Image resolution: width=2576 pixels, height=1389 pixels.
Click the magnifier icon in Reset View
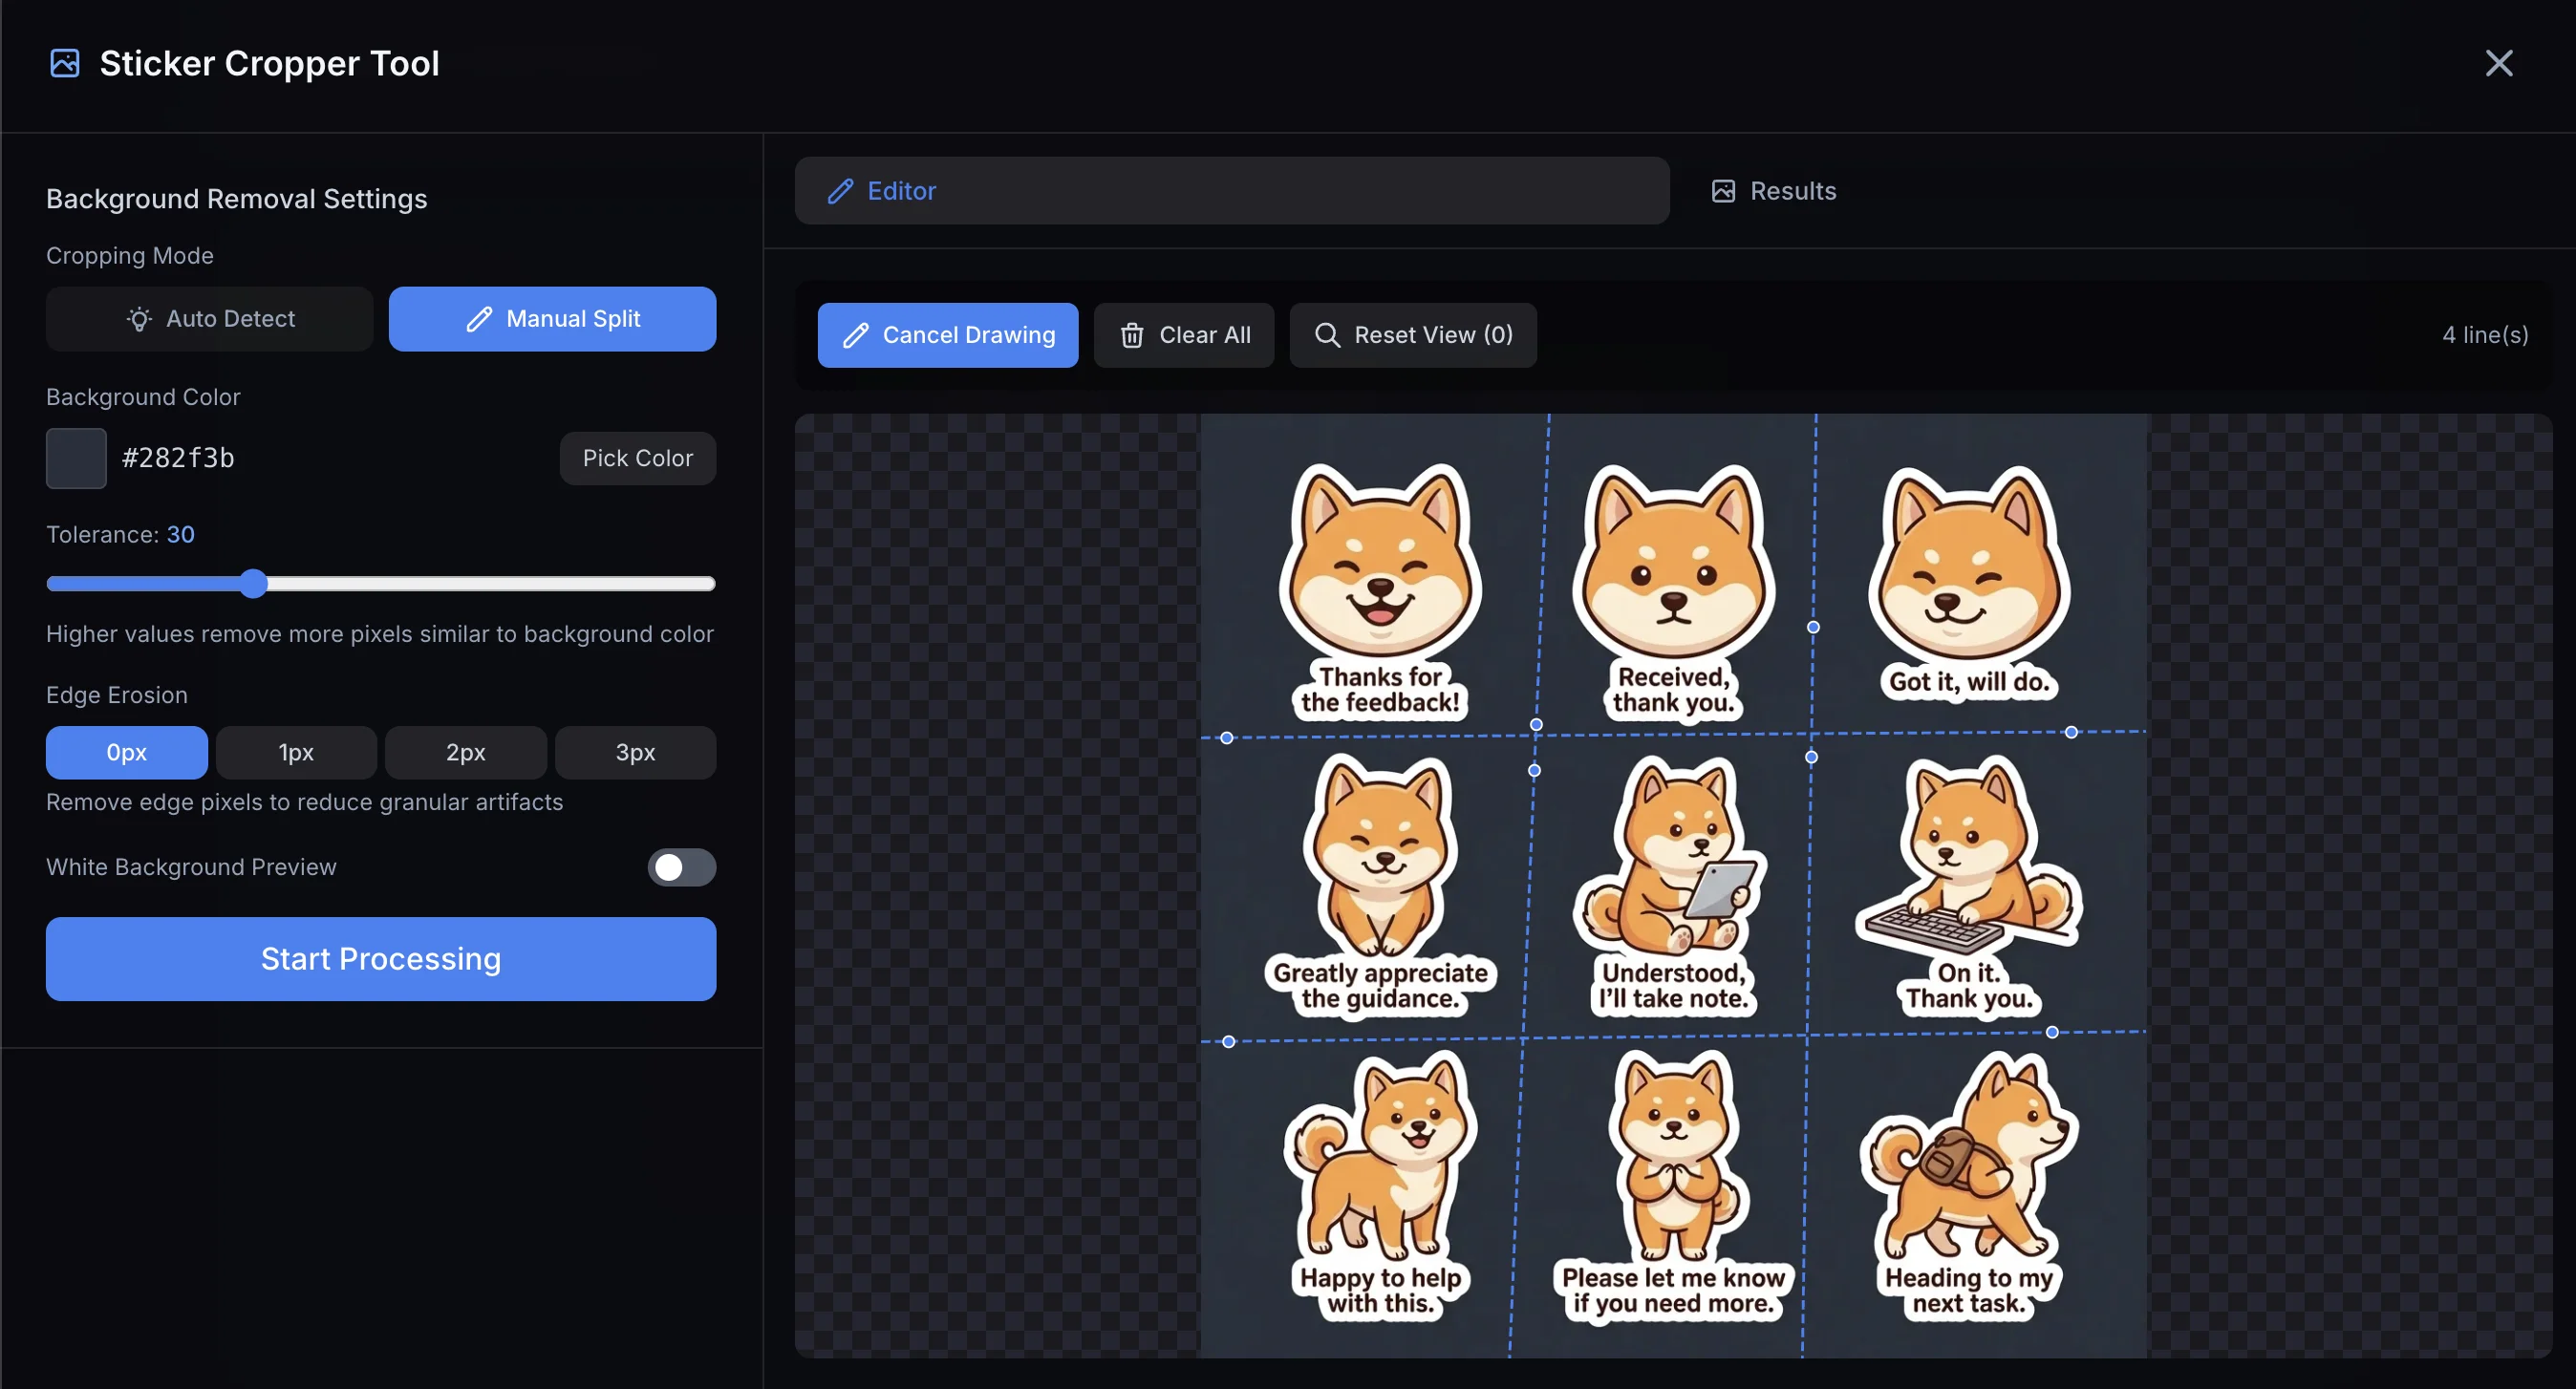pyautogui.click(x=1326, y=335)
